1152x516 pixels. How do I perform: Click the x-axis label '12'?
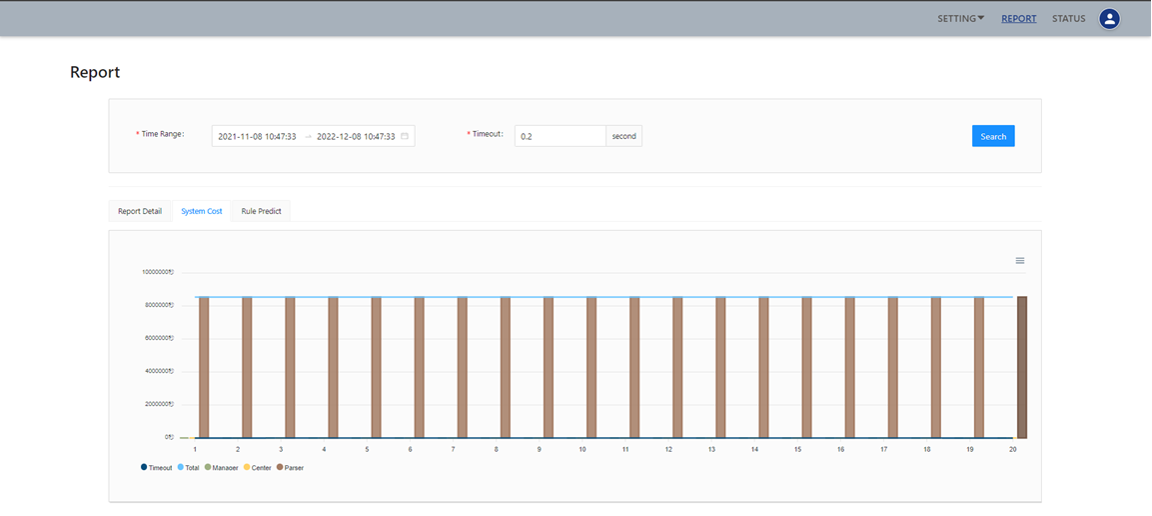669,448
